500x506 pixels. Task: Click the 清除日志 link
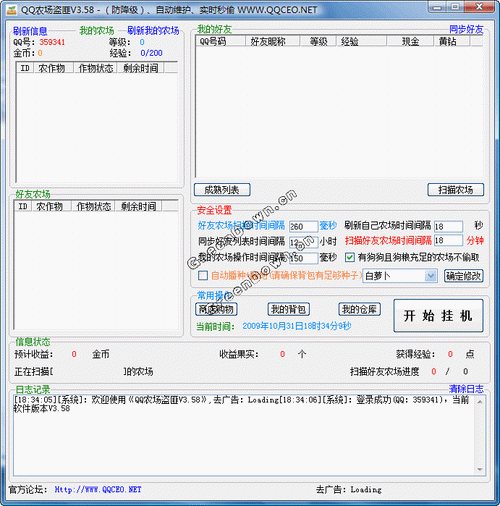pyautogui.click(x=466, y=389)
